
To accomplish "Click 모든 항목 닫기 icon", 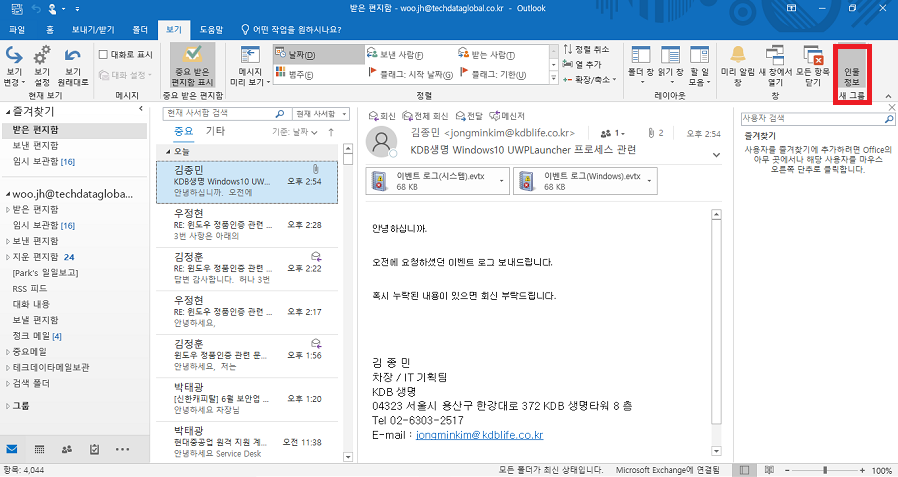I will point(813,66).
